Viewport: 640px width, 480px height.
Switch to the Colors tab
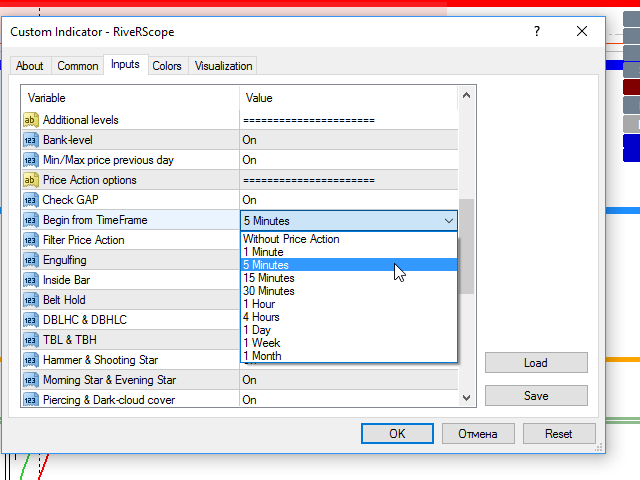[167, 66]
